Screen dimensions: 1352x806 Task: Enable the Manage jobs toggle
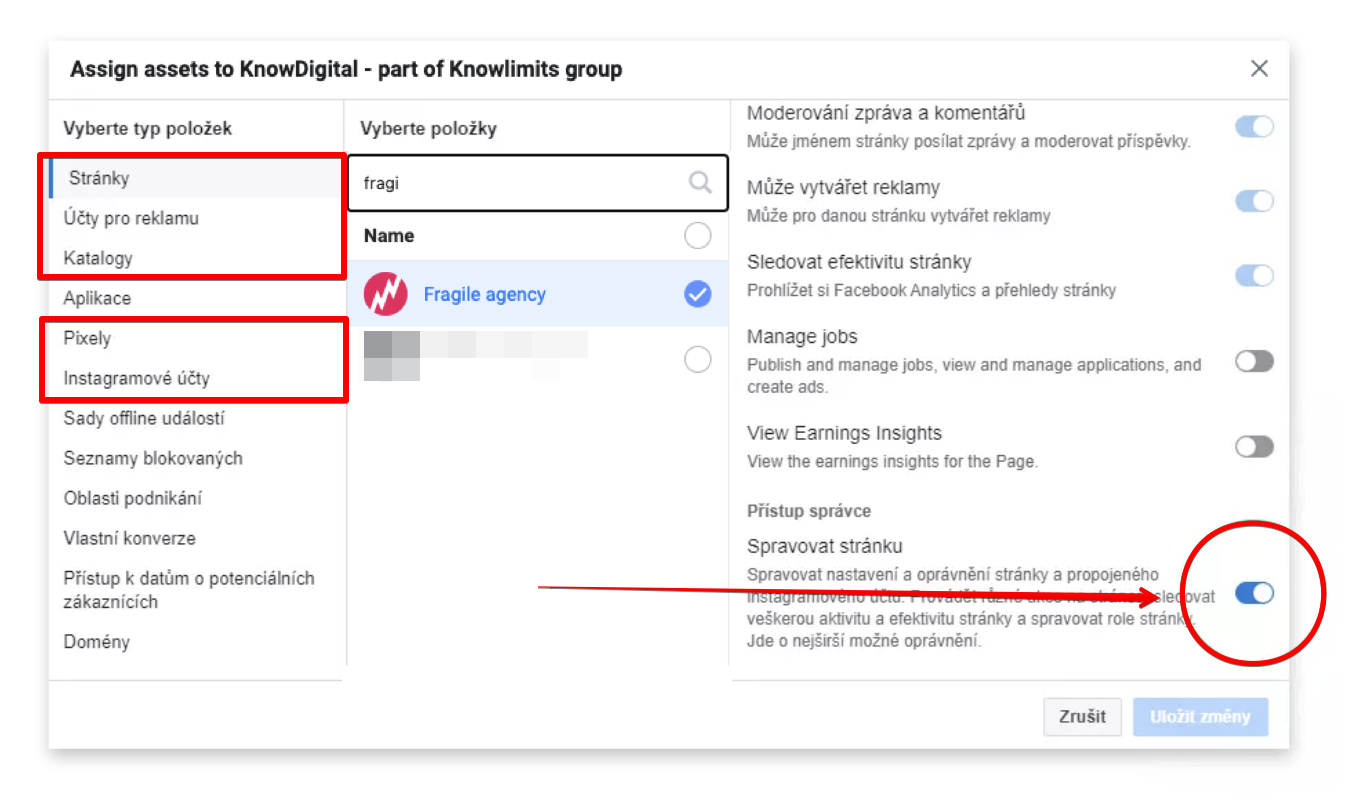pos(1254,361)
